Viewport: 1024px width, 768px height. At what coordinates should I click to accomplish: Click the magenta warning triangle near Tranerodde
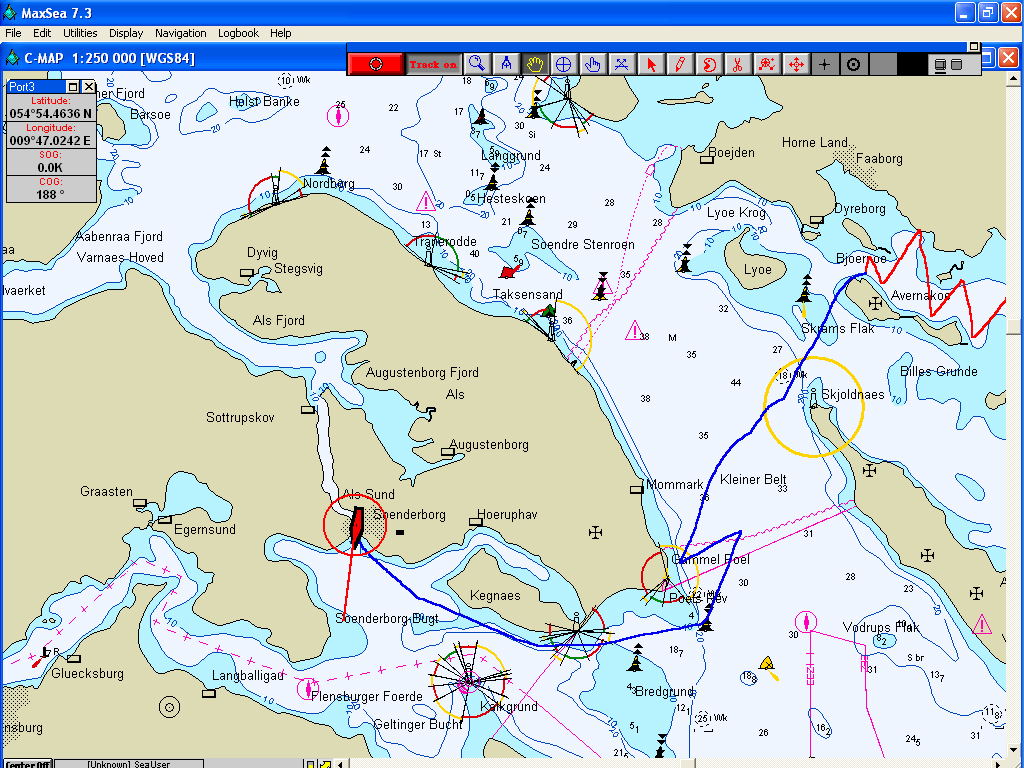(x=426, y=201)
